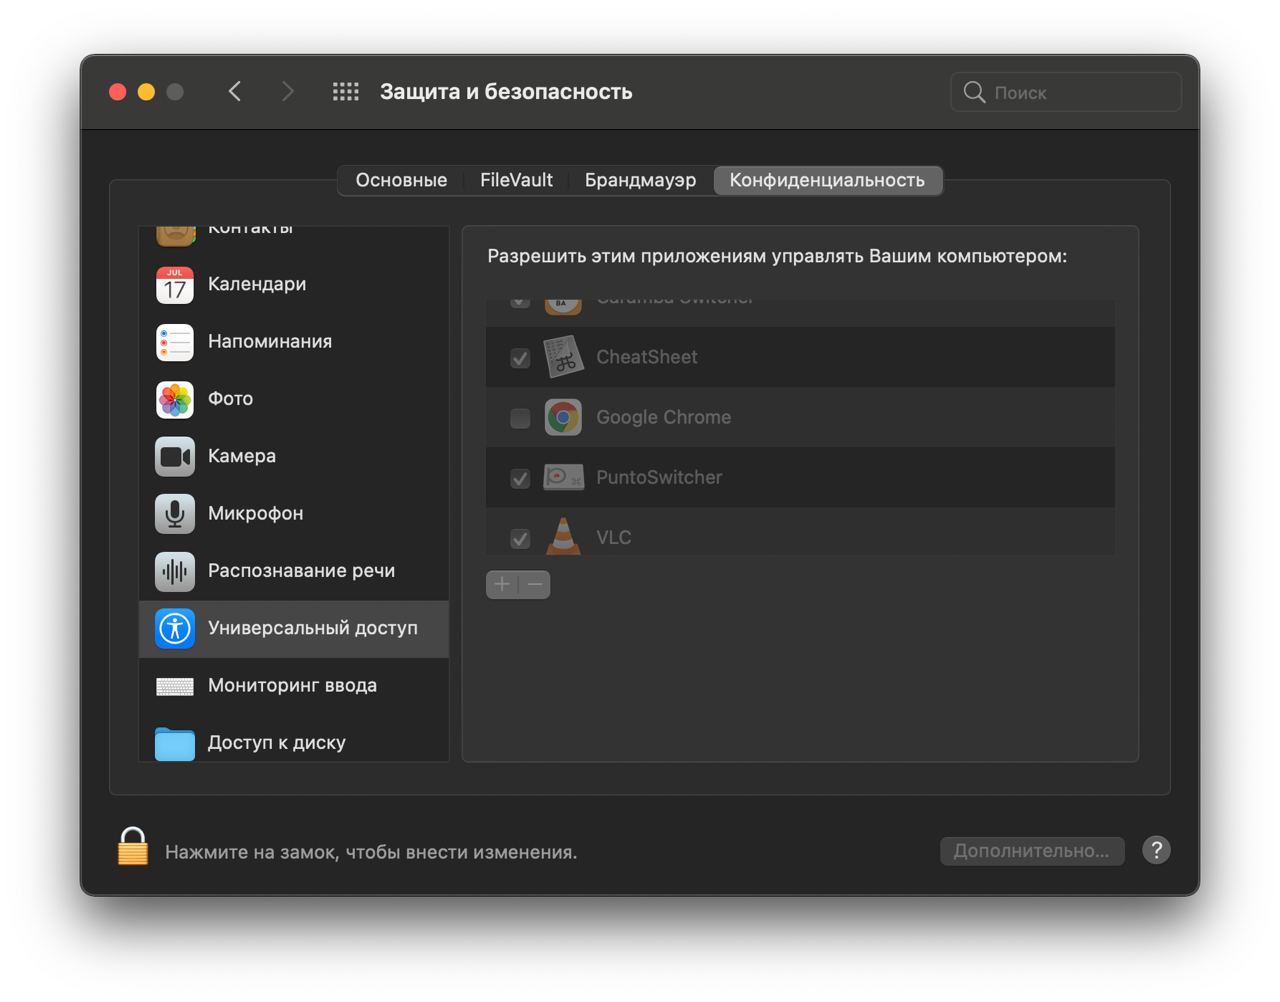Select the Photos flower icon
Screen dimensions: 1280x1002
click(x=175, y=399)
